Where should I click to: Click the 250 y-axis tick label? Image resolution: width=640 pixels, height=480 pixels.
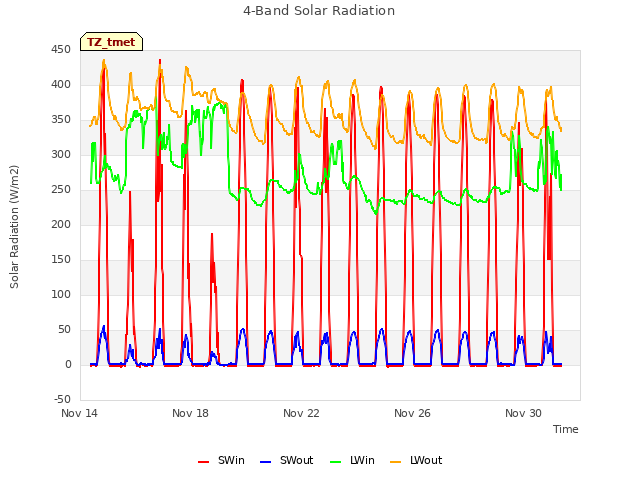point(61,190)
